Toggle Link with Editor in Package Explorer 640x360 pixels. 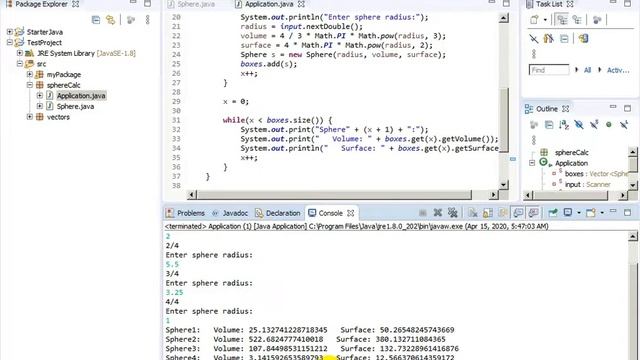111,20
